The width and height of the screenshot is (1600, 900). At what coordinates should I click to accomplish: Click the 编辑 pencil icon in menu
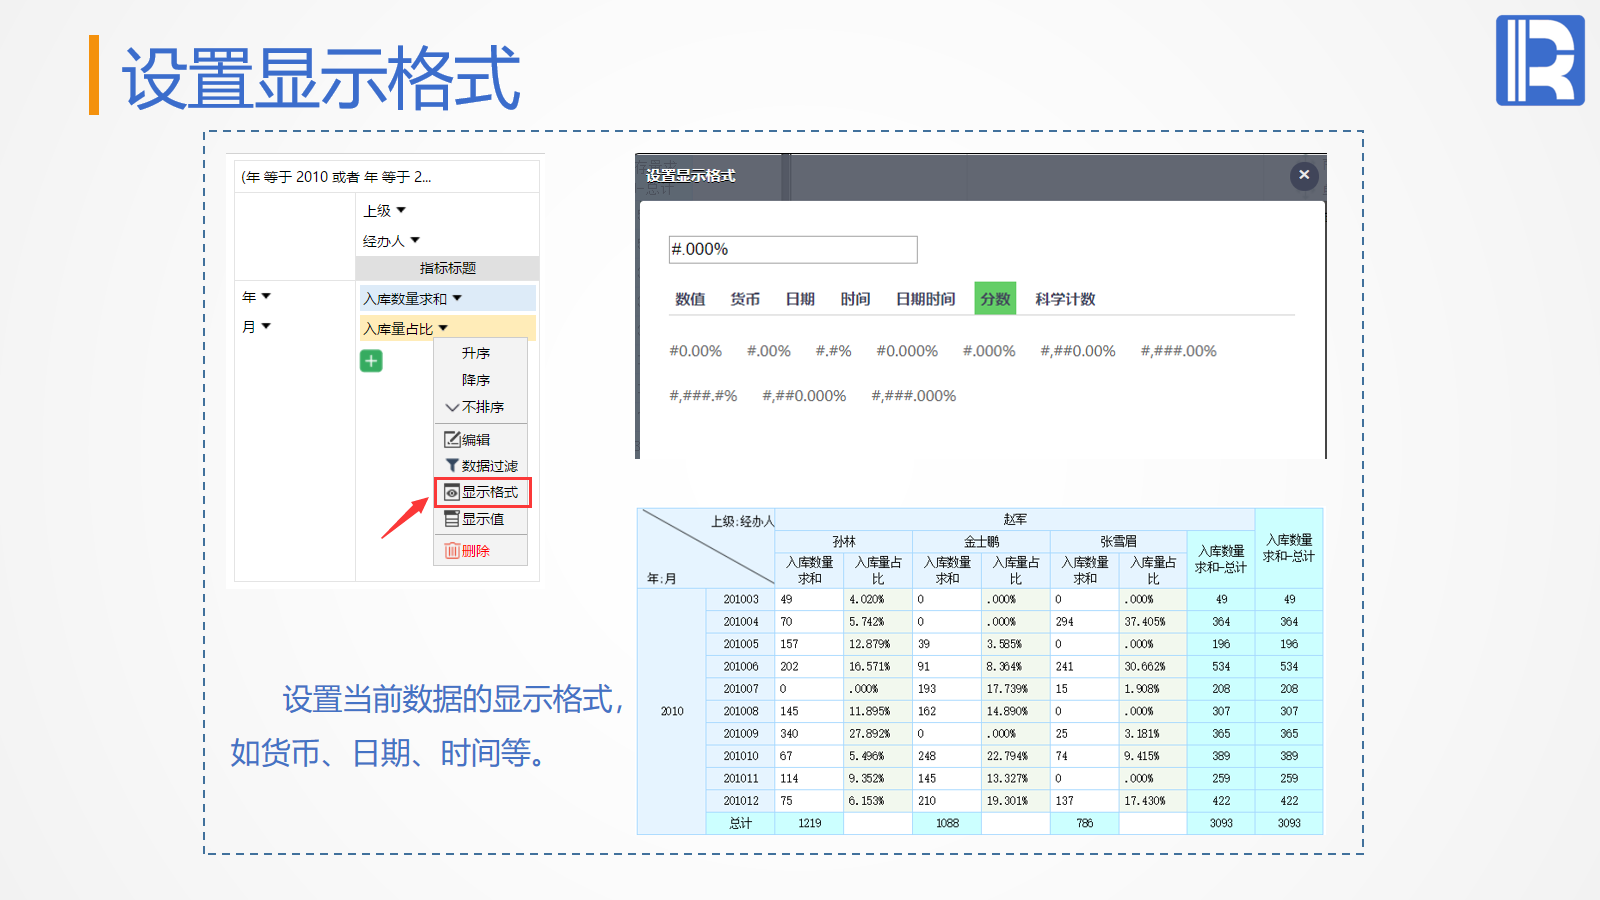tap(452, 440)
